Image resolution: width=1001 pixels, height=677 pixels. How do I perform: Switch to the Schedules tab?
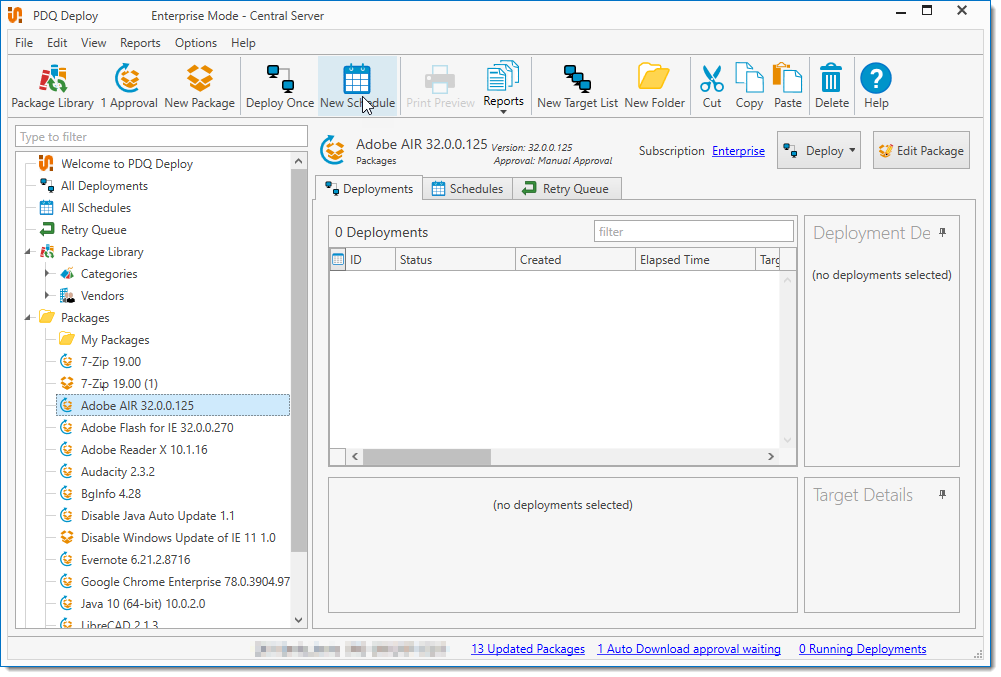coord(466,189)
